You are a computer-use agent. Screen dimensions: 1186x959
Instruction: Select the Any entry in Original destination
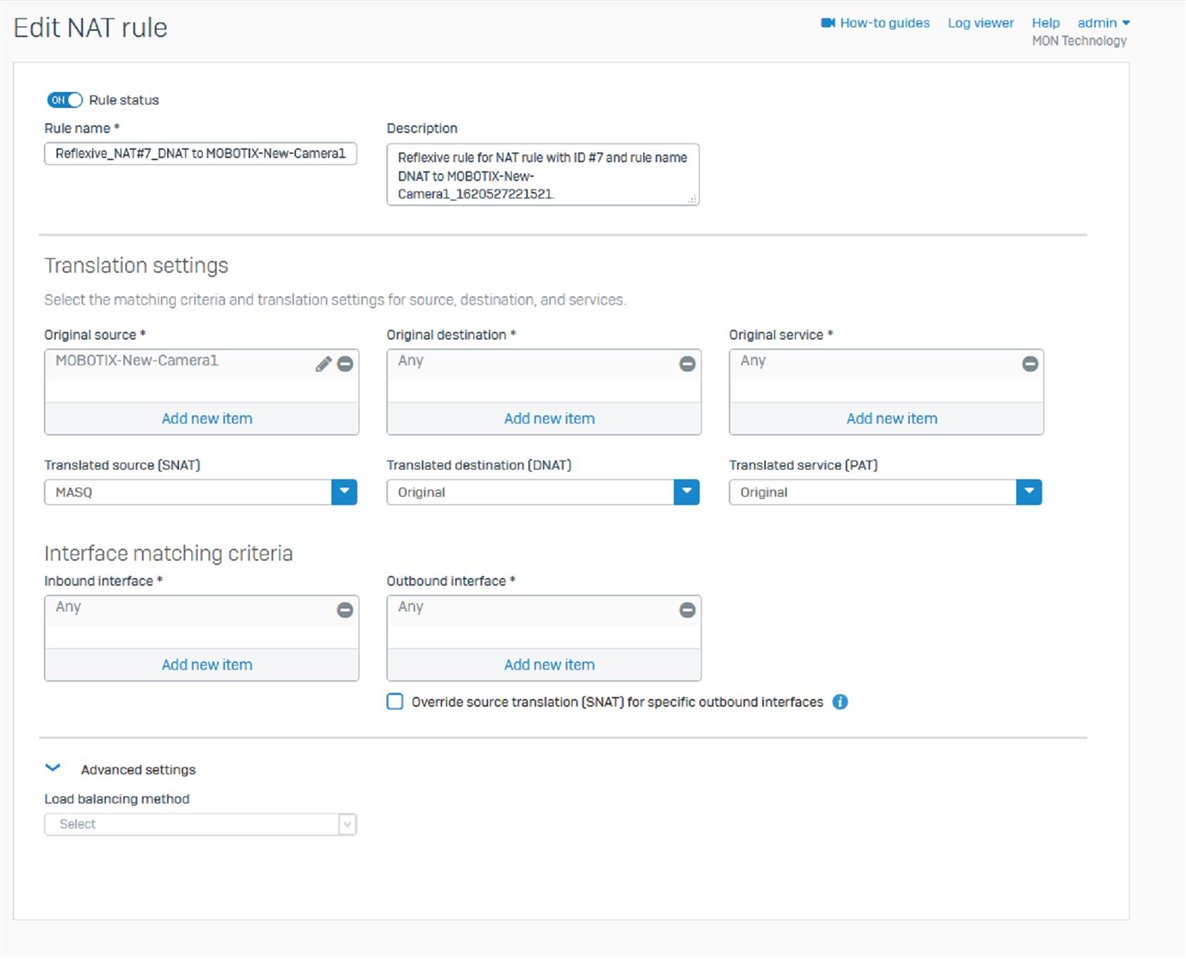411,361
